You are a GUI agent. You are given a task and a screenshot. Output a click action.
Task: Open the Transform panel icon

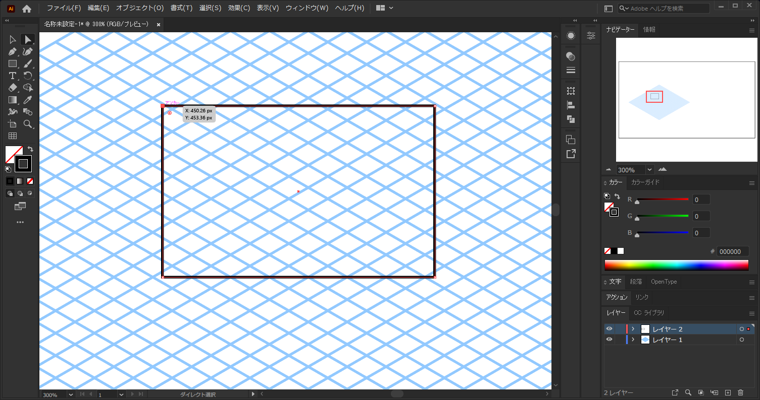571,91
